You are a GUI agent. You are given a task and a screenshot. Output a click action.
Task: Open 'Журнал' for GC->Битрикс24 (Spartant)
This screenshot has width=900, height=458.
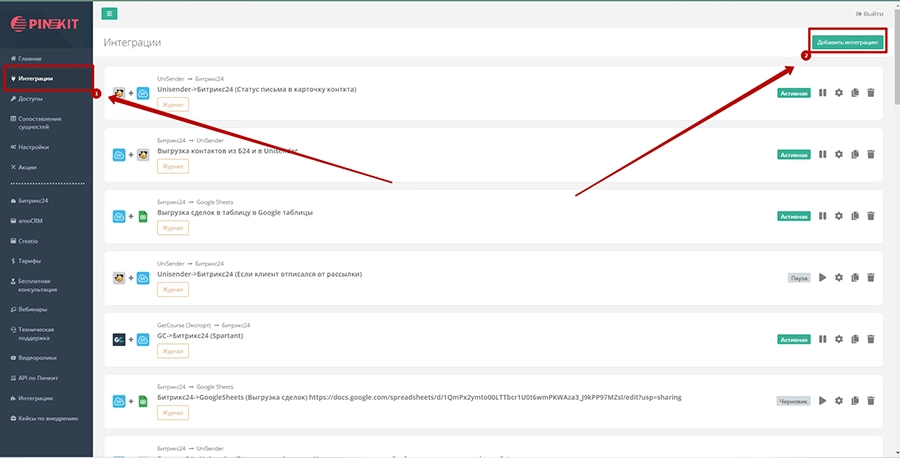coord(173,351)
